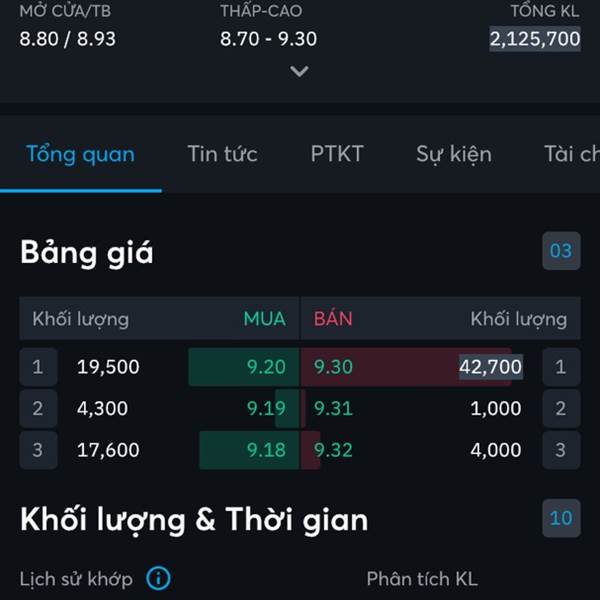Pick buy price 9.18
600x600 pixels.
click(266, 450)
